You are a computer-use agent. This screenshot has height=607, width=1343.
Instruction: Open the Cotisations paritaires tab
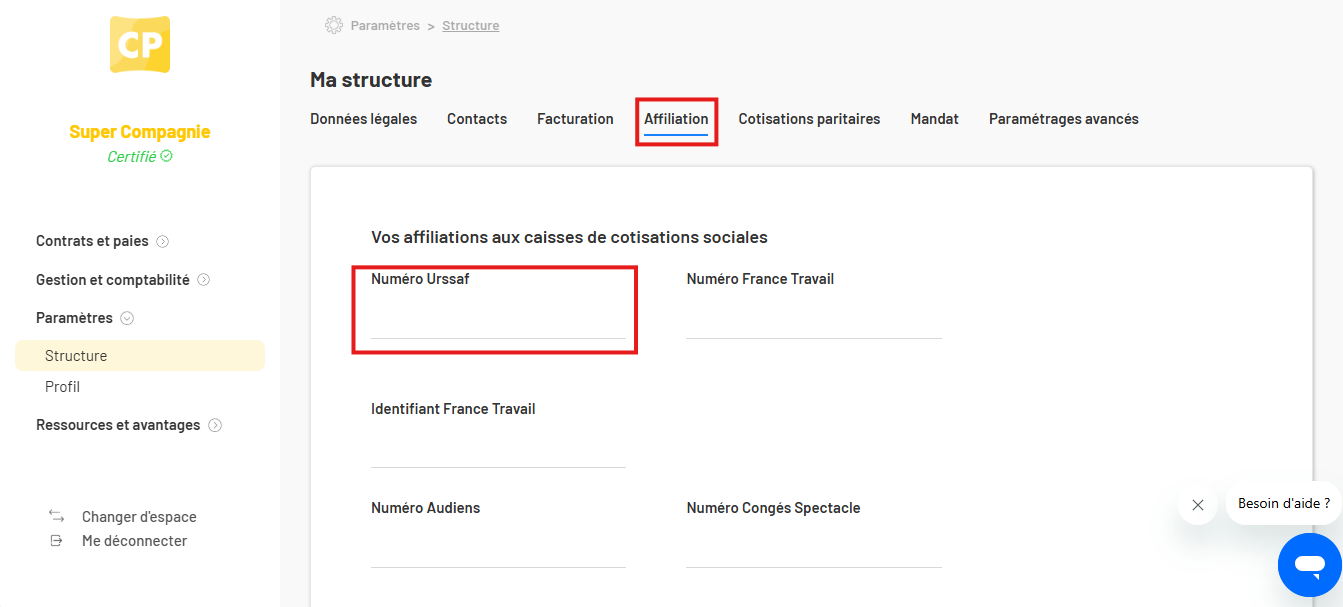pyautogui.click(x=809, y=119)
